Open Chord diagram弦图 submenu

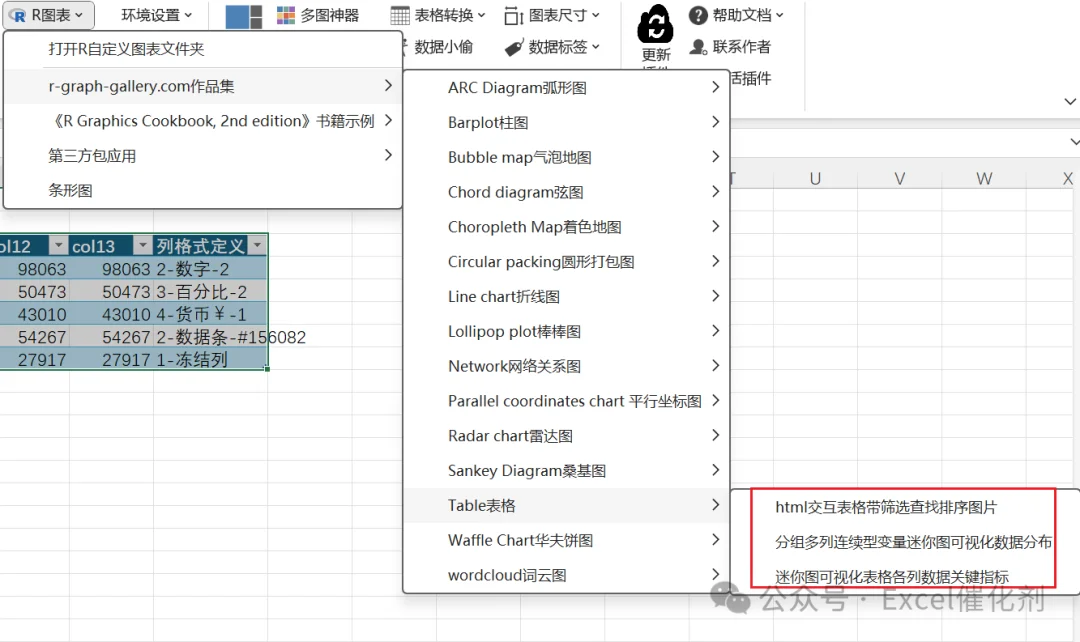click(566, 192)
